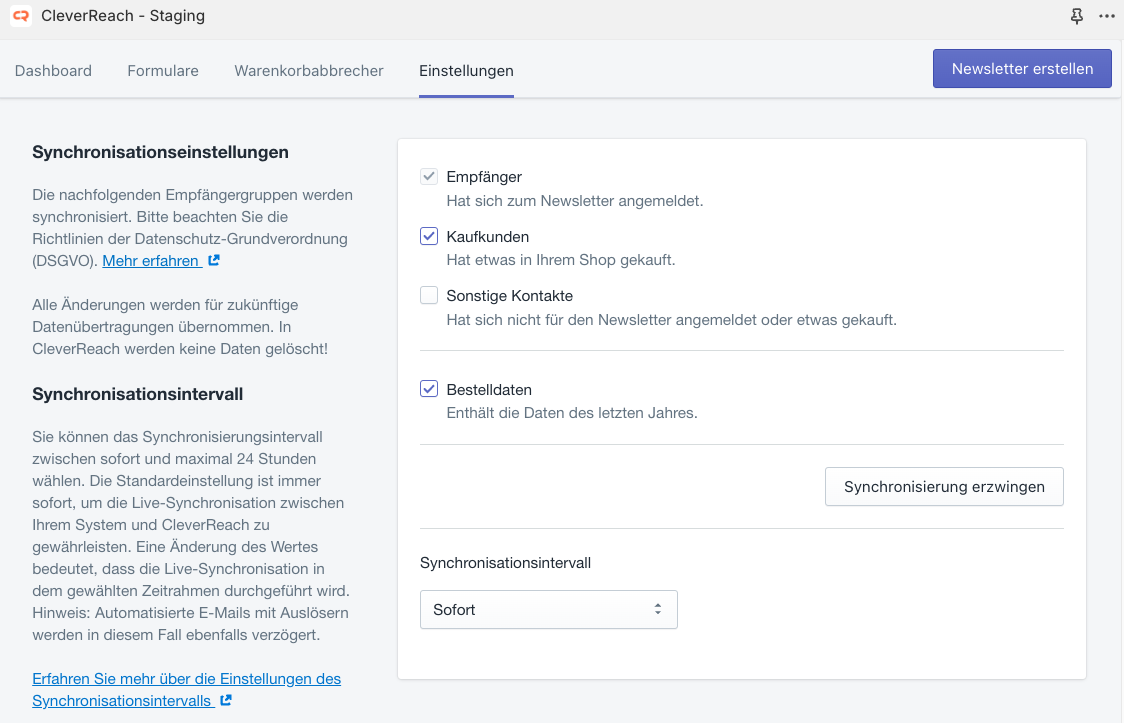Click the Empfänger label text

[484, 177]
